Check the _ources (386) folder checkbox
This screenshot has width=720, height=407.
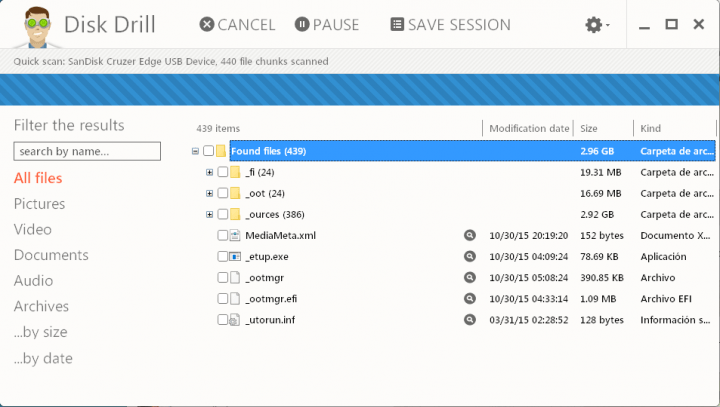(223, 215)
